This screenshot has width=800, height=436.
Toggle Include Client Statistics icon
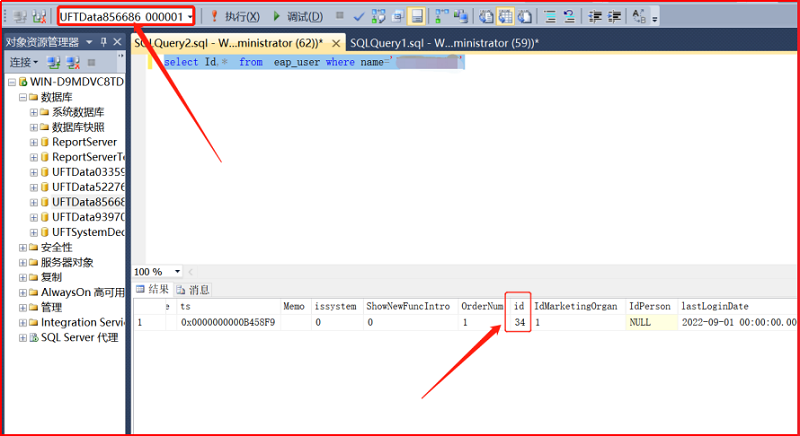click(461, 17)
